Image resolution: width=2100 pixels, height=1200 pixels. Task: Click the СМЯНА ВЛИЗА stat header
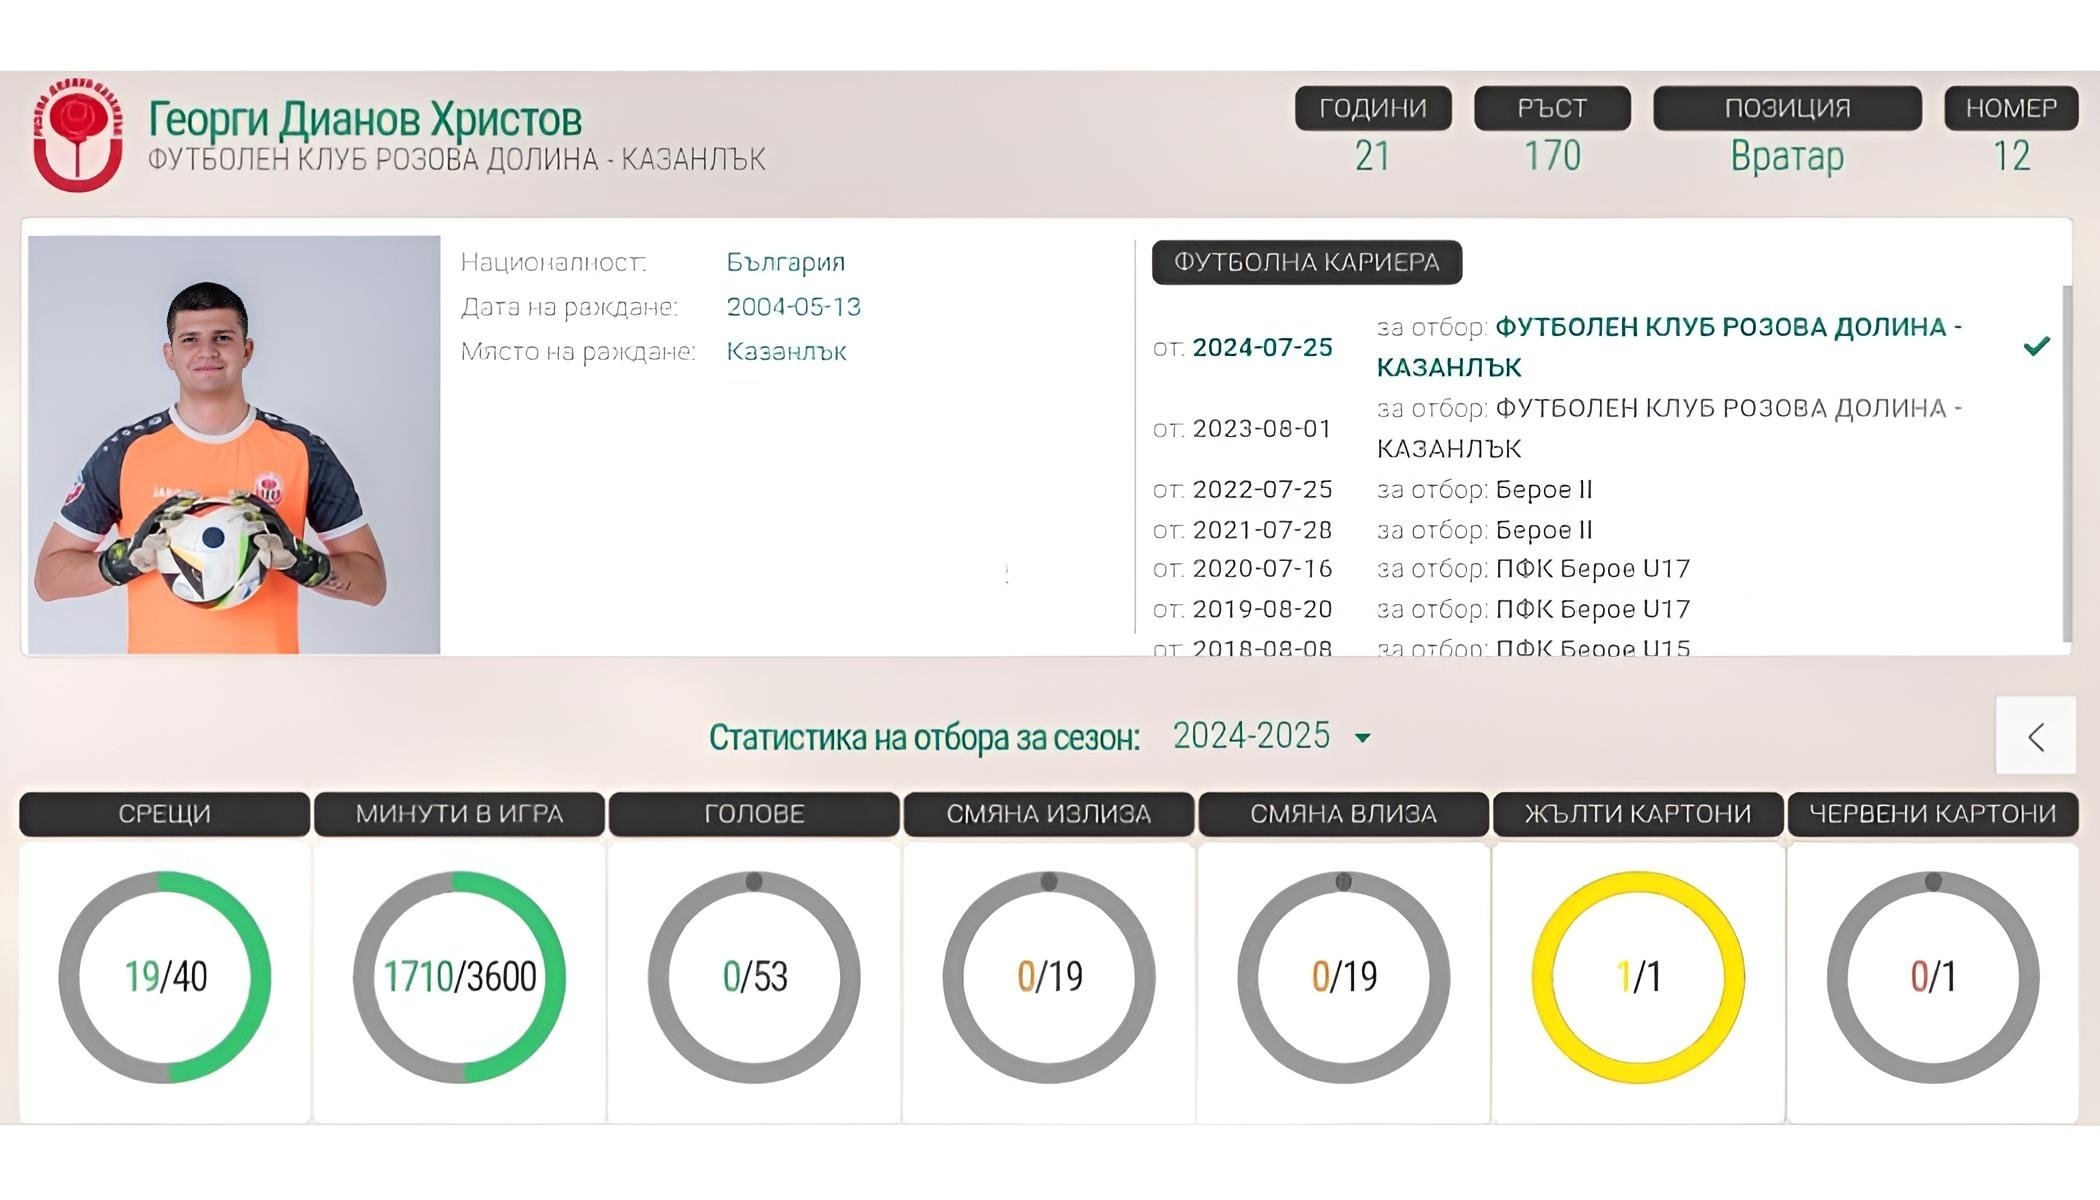[x=1343, y=814]
